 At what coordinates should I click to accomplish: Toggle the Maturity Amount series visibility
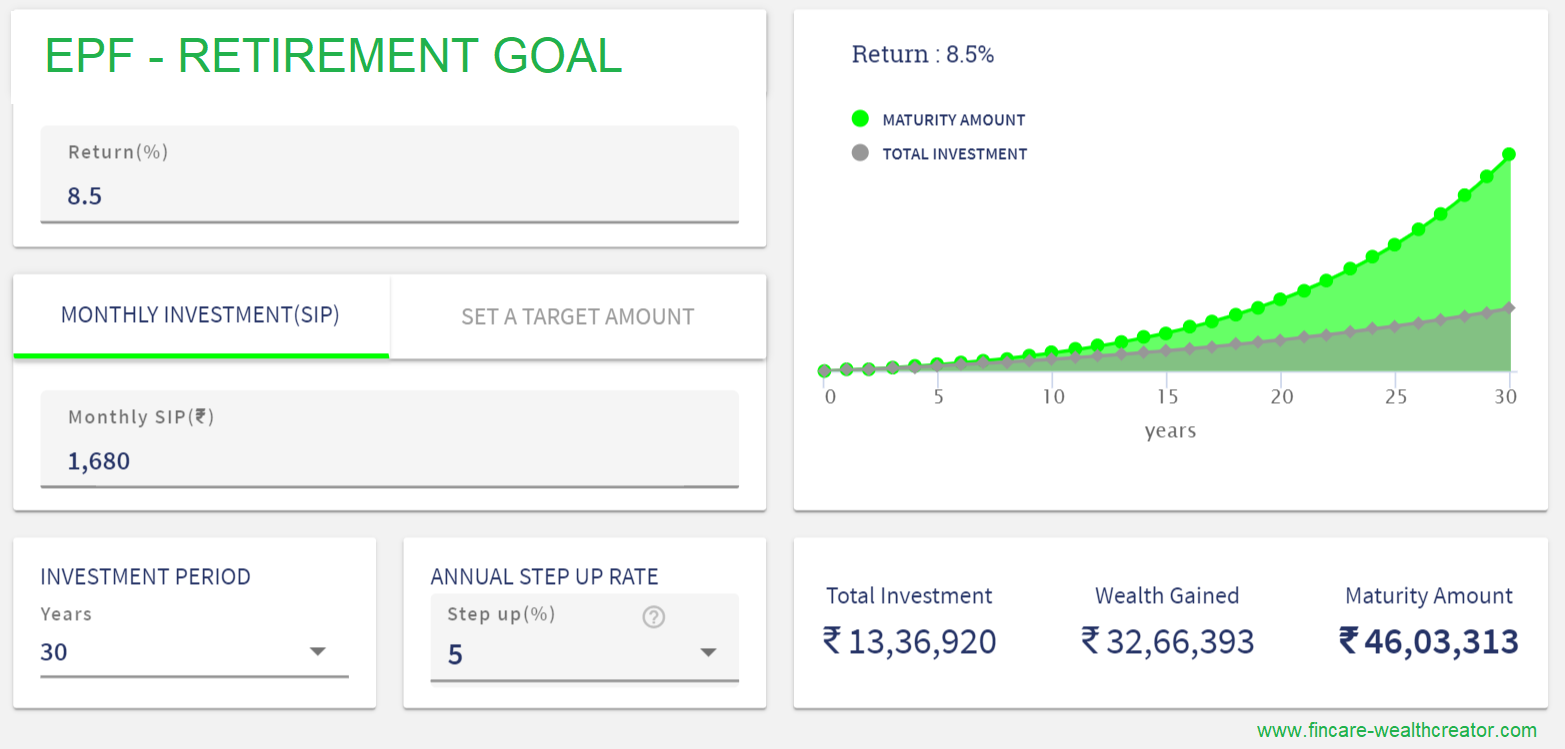[x=953, y=119]
